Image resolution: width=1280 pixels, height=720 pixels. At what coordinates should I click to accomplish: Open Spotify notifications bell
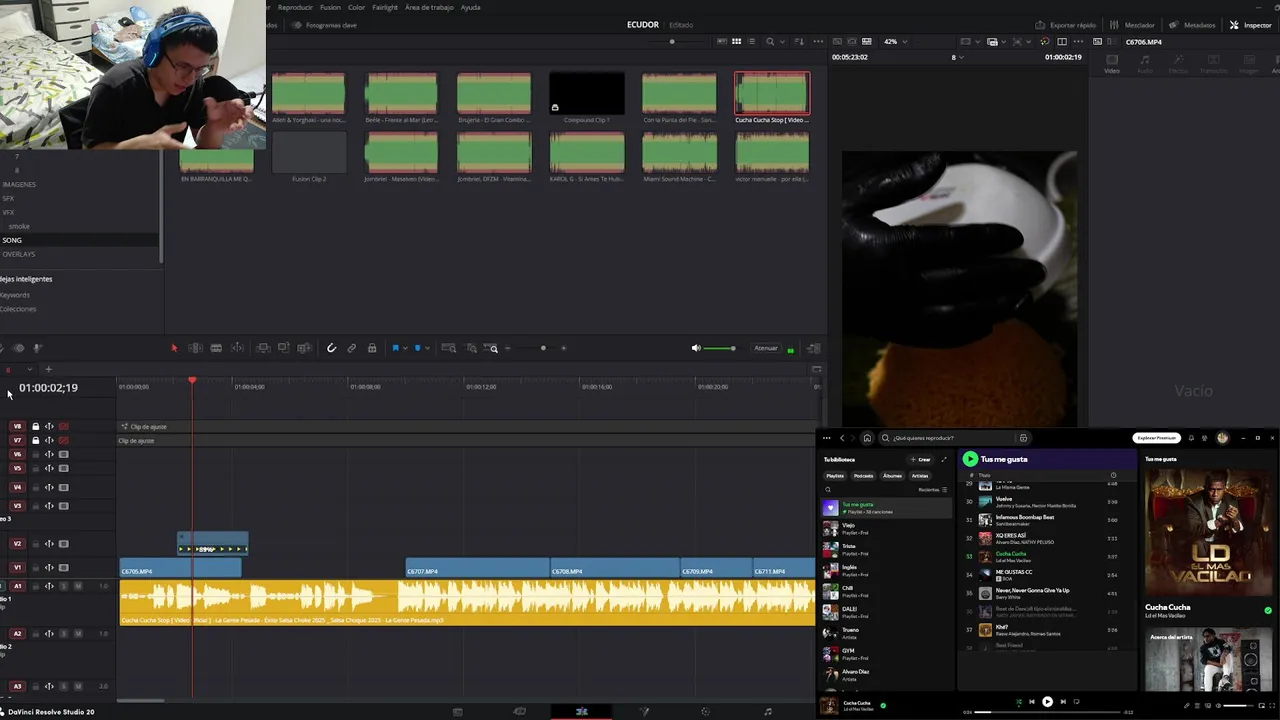click(1191, 438)
